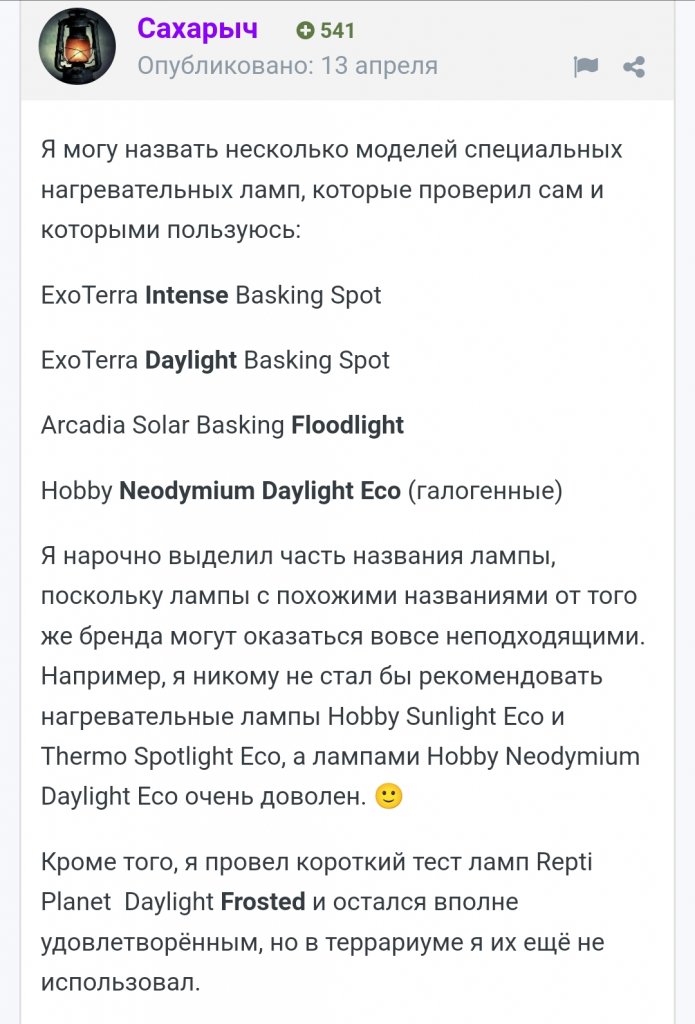Open the share post icon
695x1024 pixels.
pos(634,67)
